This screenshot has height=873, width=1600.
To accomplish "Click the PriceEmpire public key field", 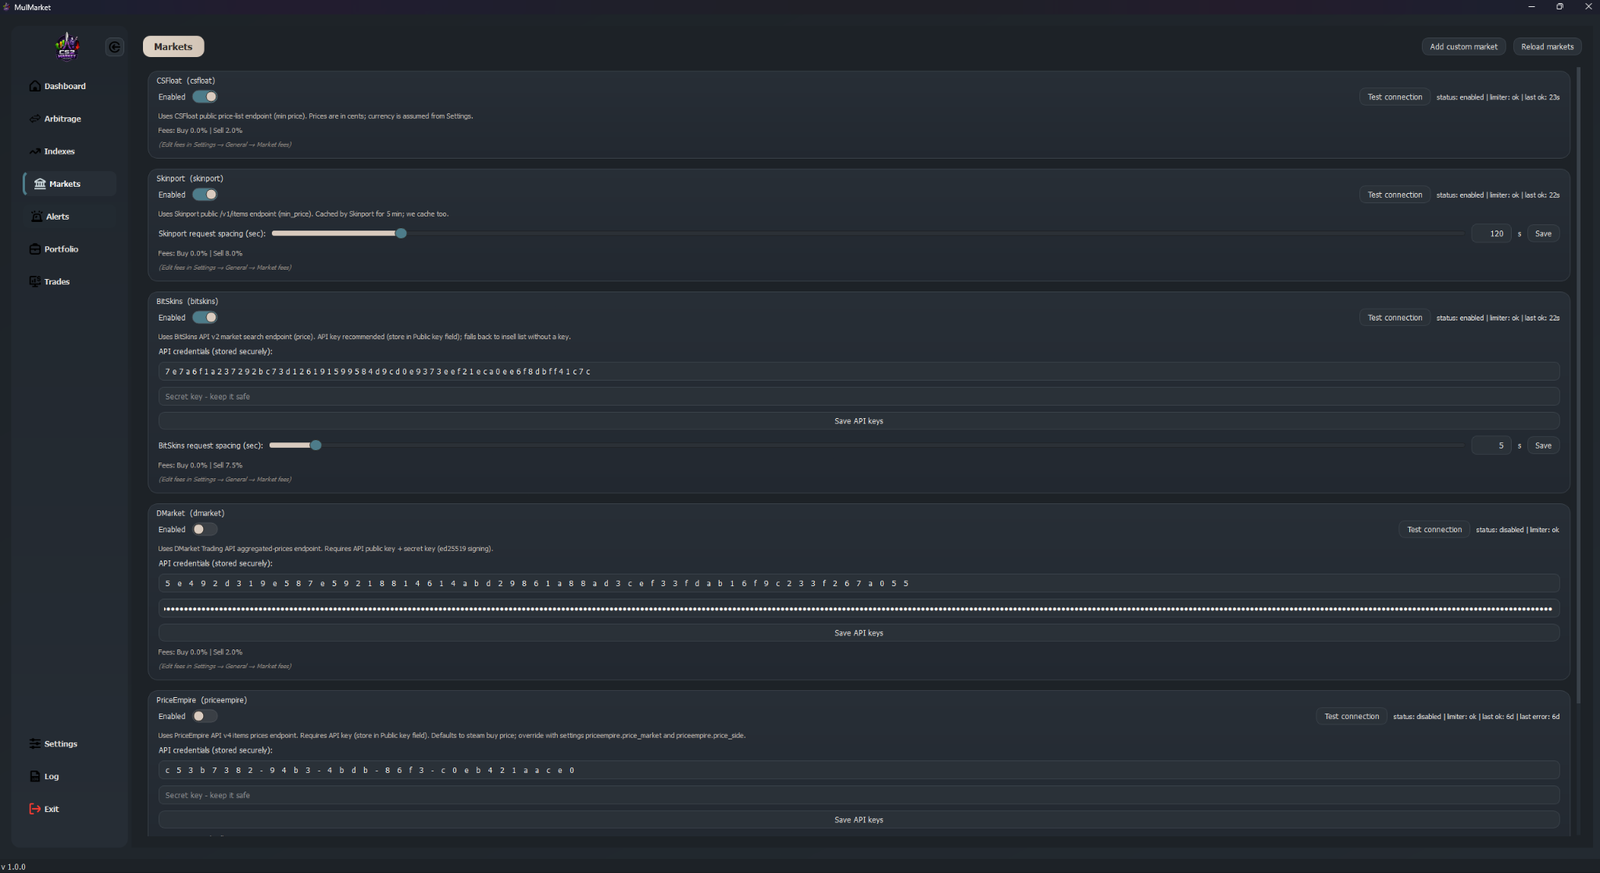I will point(859,771).
